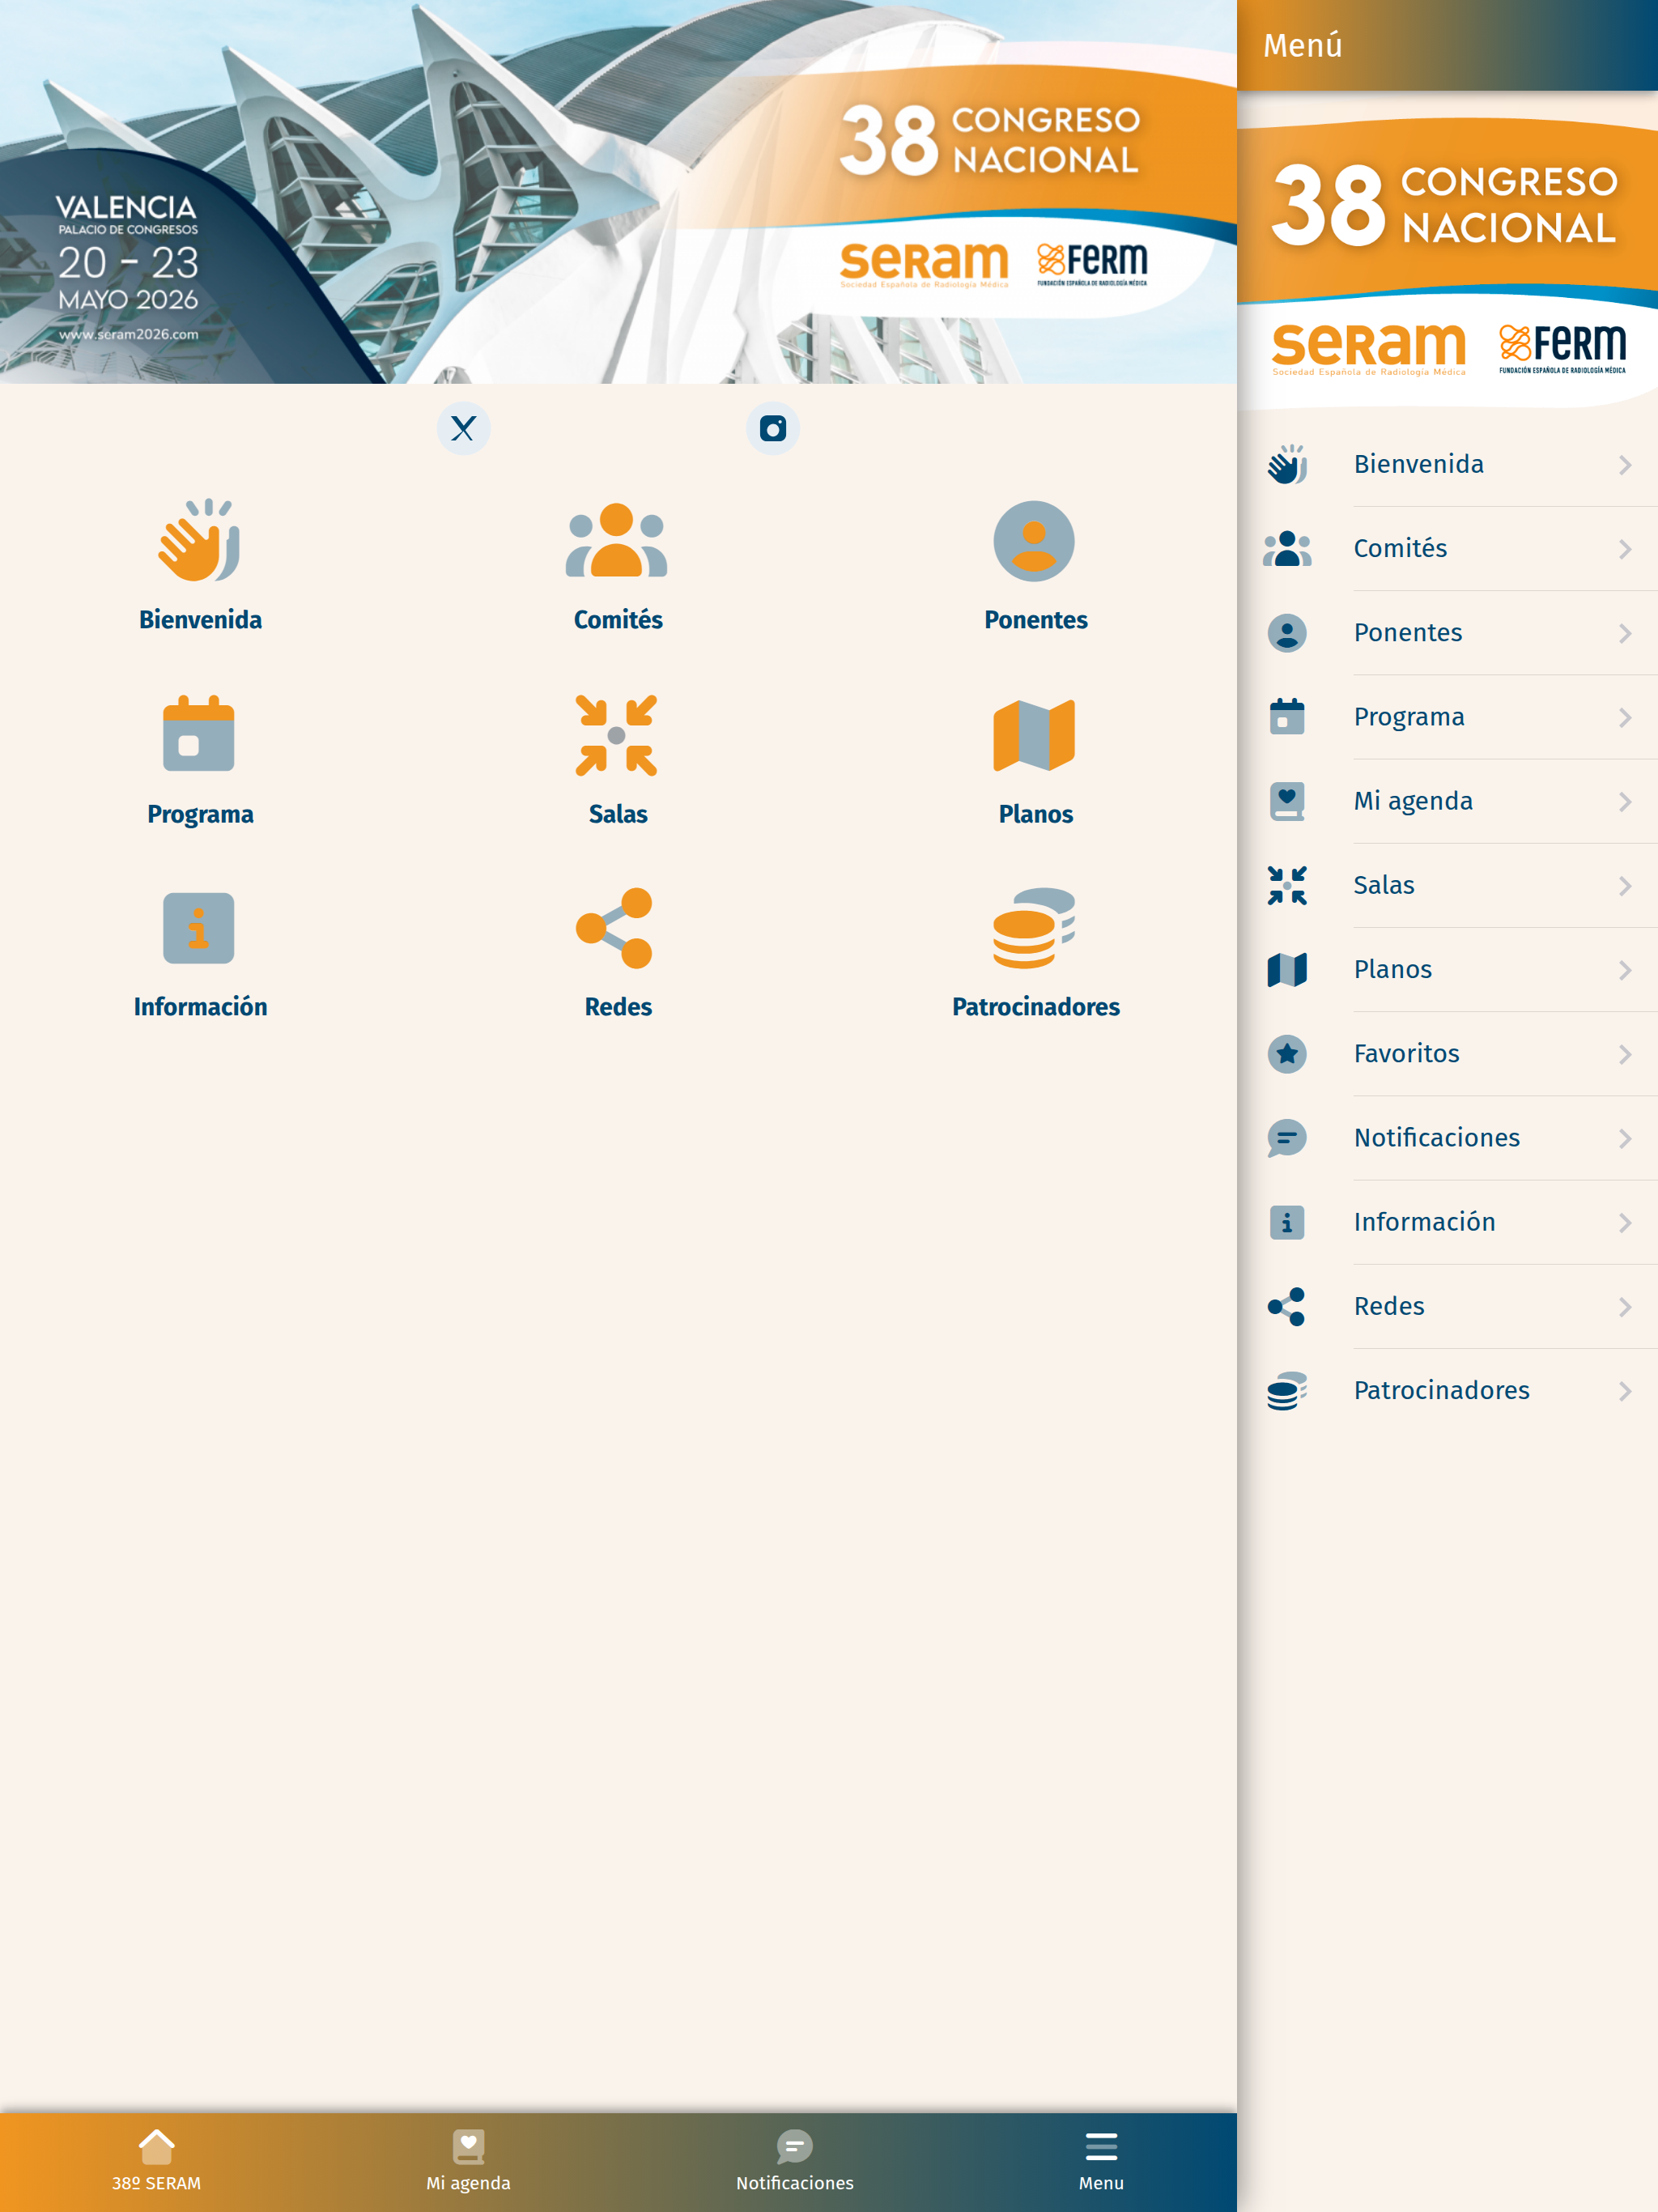Open Planos map icon in grid
The width and height of the screenshot is (1658, 2212).
(x=1034, y=735)
